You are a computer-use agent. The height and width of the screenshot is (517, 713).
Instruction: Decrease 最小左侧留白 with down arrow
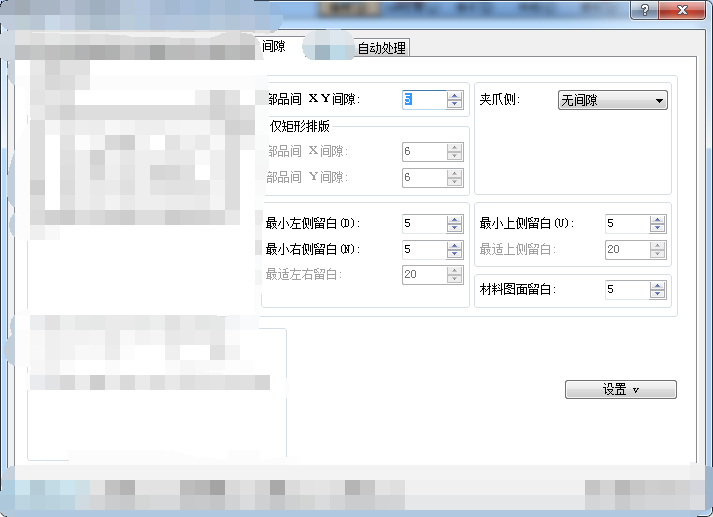click(x=454, y=228)
